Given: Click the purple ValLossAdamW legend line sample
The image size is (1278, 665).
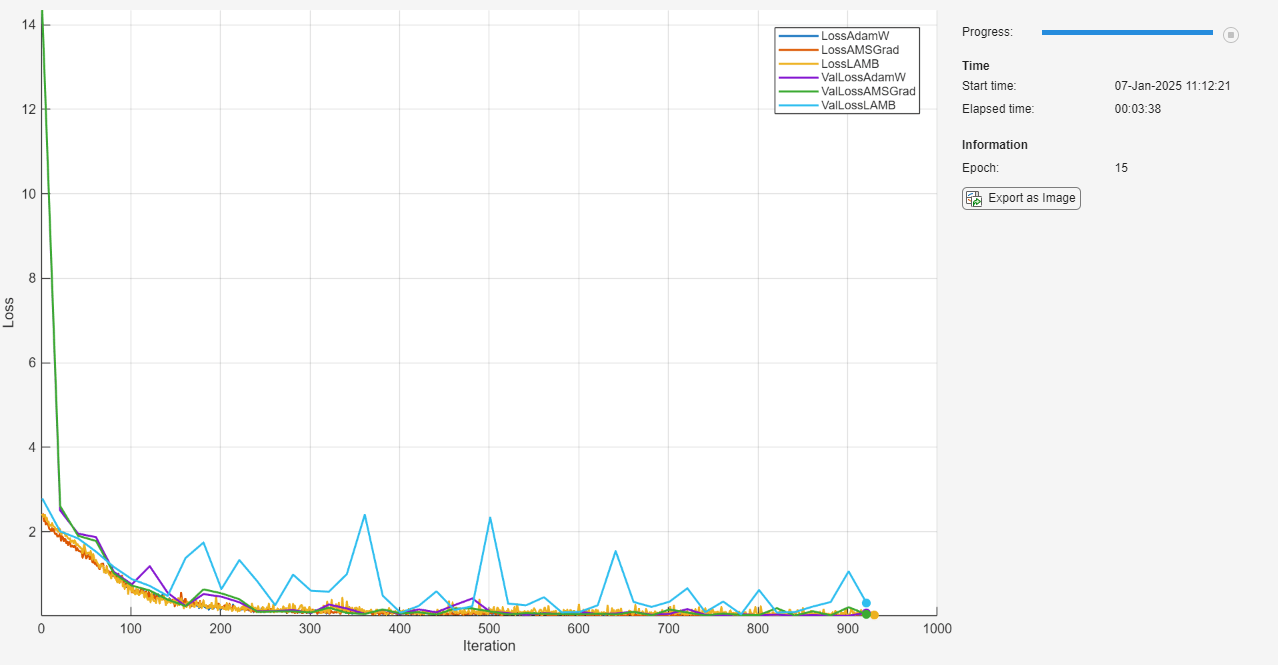Looking at the screenshot, I should [x=797, y=77].
